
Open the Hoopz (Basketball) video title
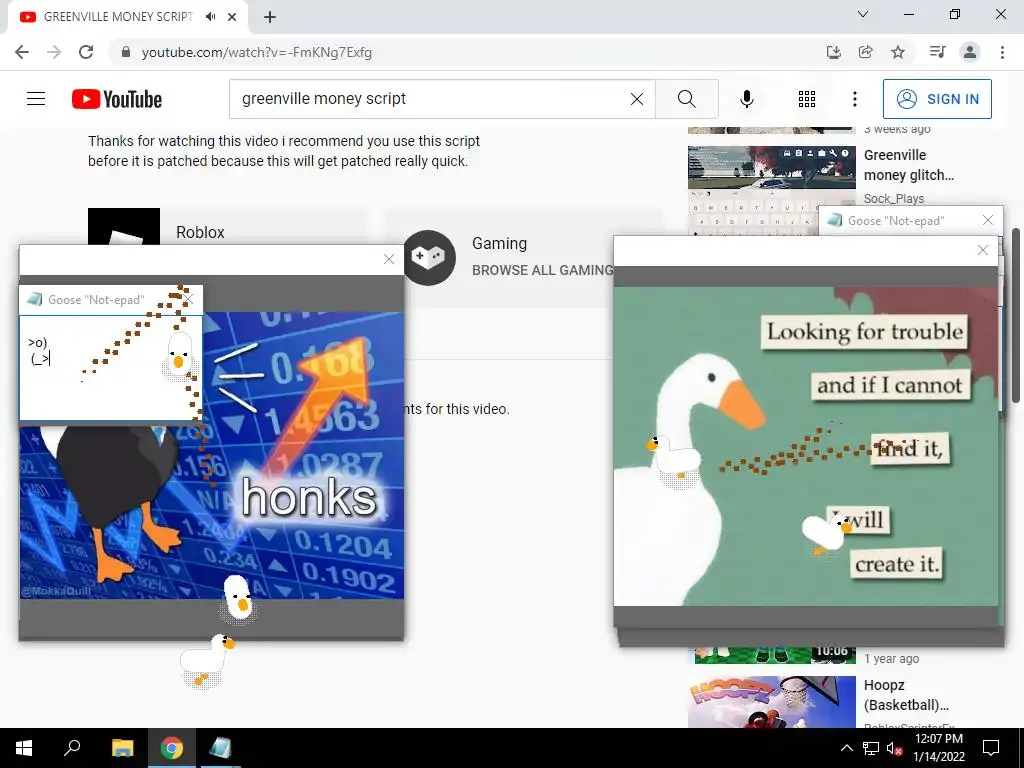pos(906,695)
